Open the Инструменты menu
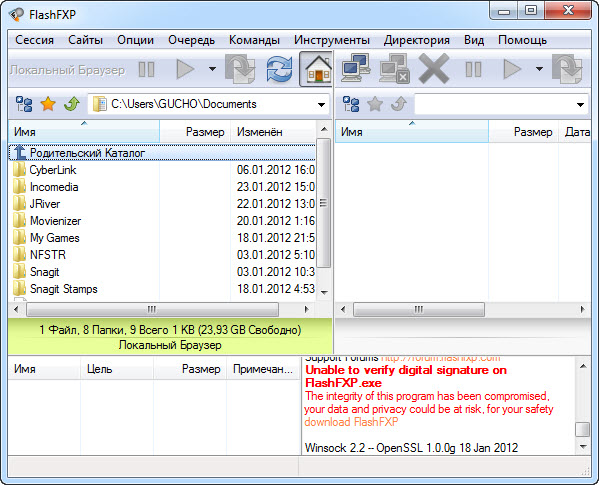The width and height of the screenshot is (599, 485). pyautogui.click(x=332, y=40)
